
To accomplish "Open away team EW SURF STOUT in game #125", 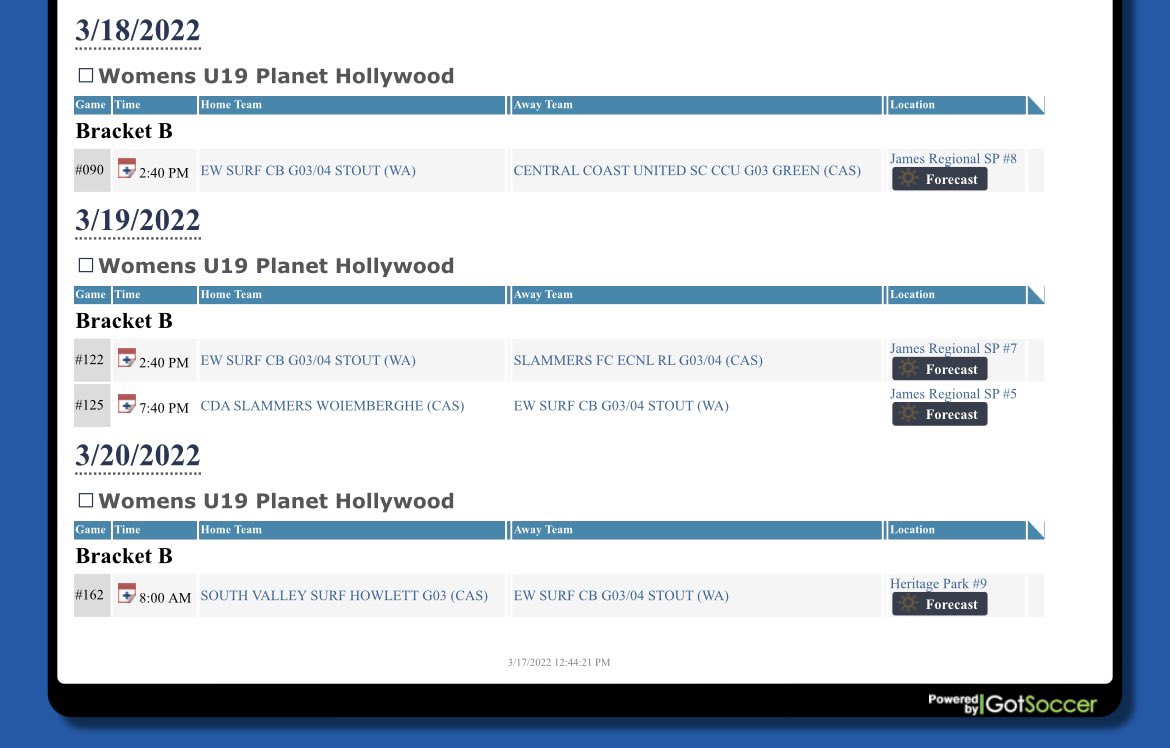I will point(621,405).
